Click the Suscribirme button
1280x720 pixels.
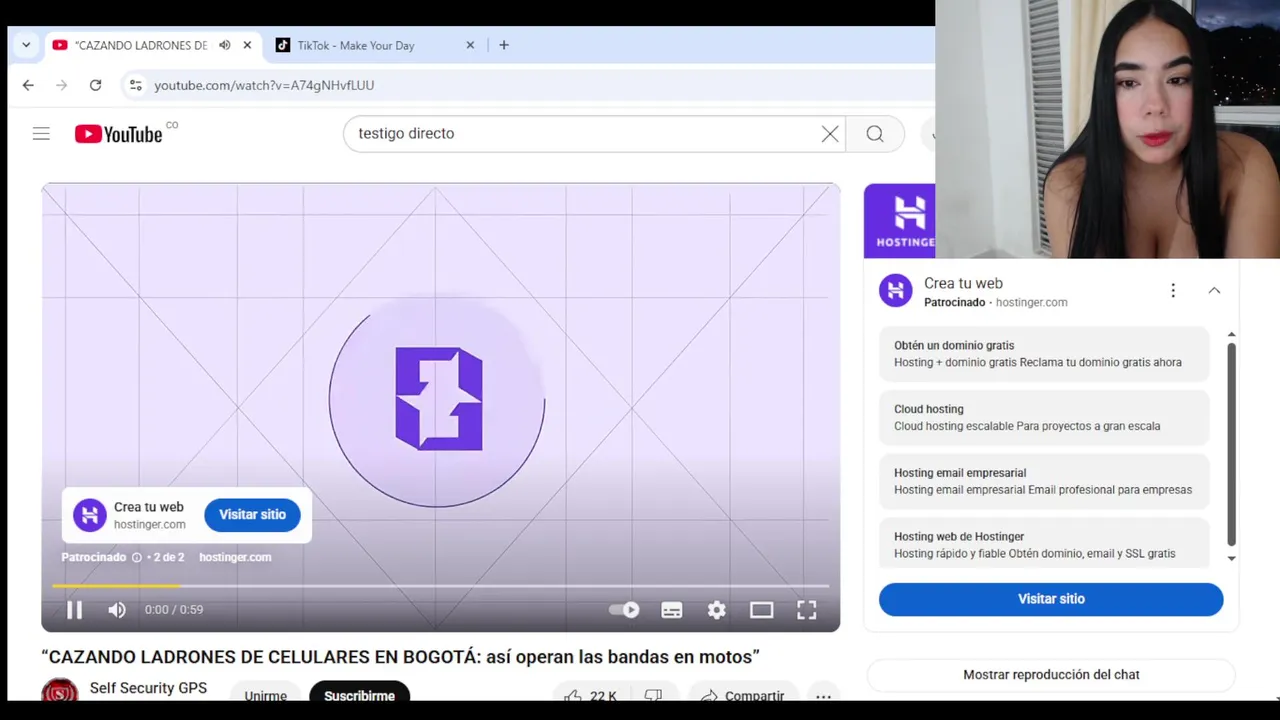359,694
